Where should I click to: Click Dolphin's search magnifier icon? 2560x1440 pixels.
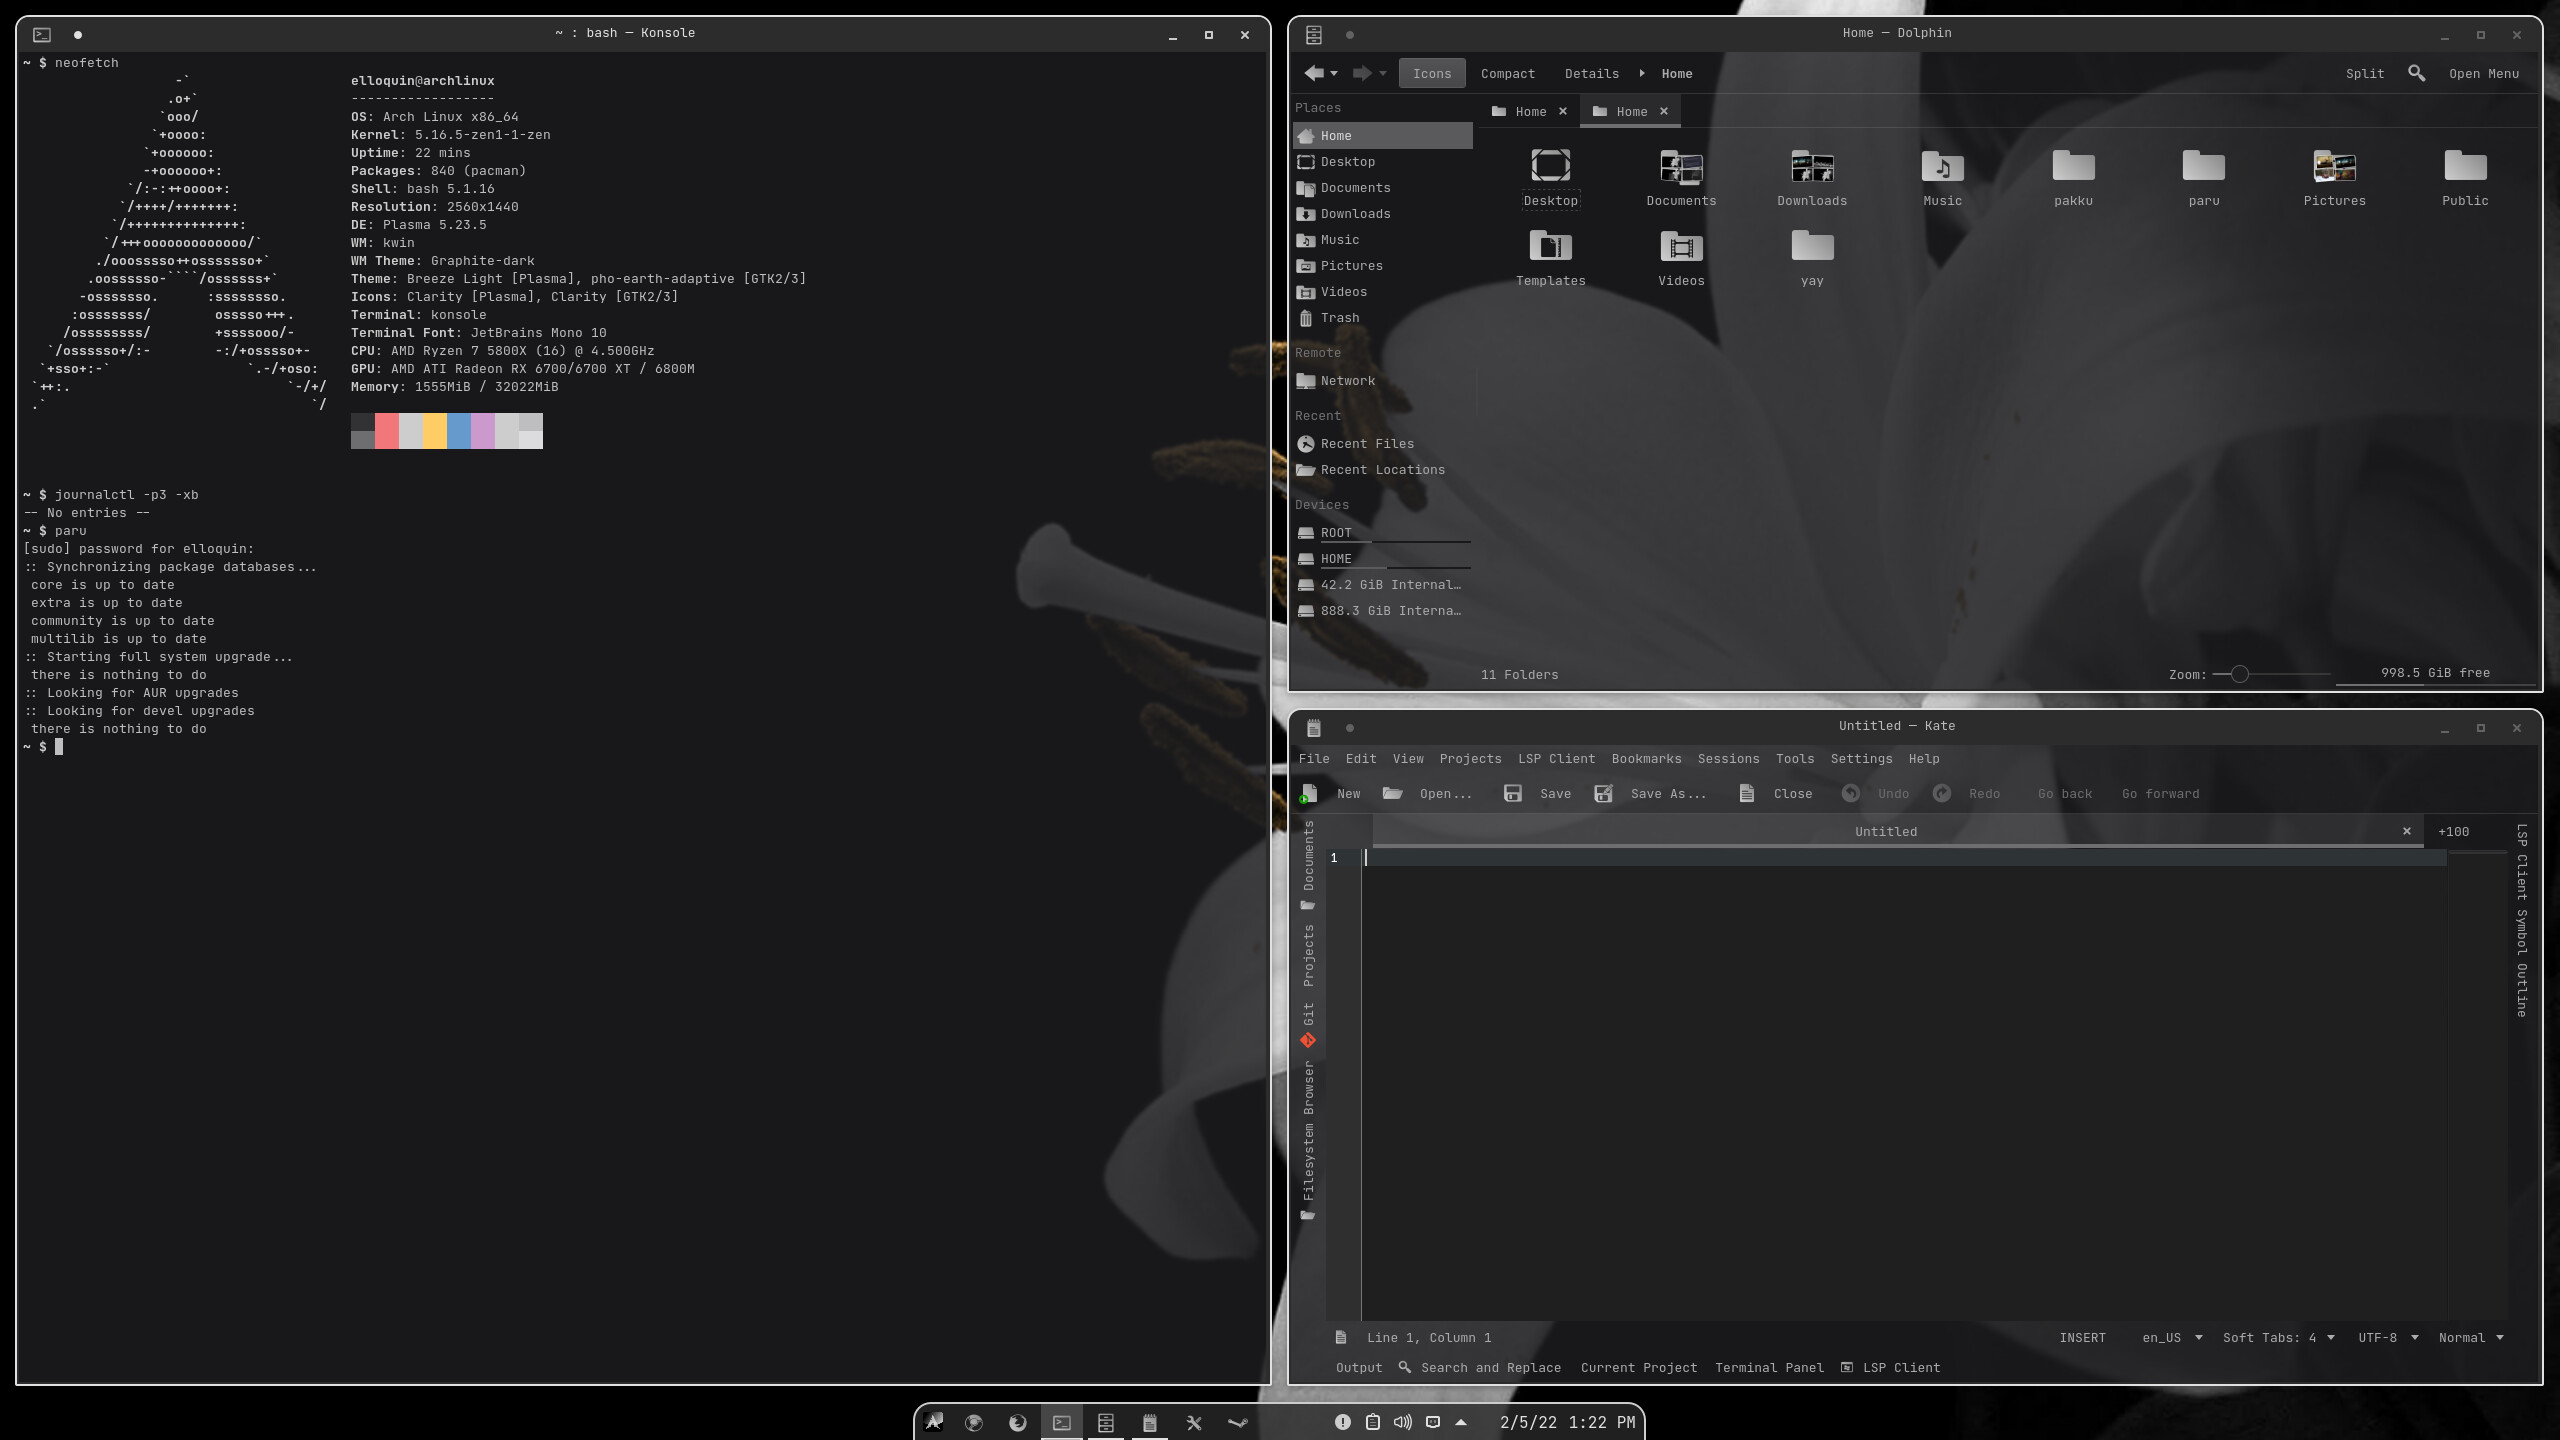2416,73
